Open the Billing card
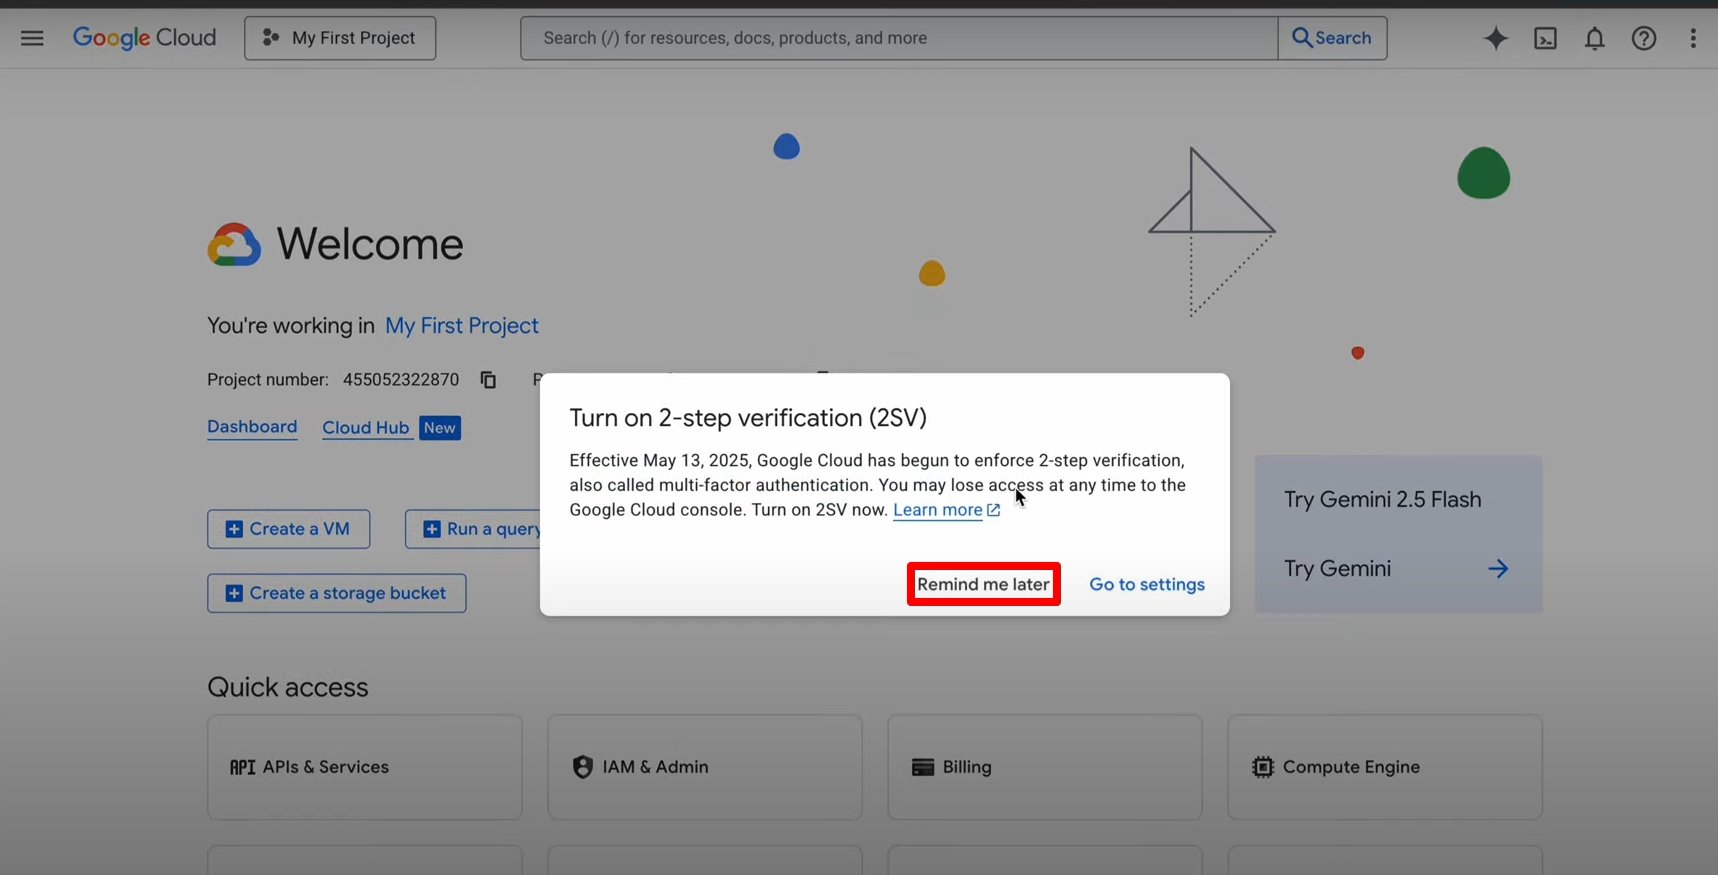This screenshot has height=875, width=1718. [x=1045, y=767]
